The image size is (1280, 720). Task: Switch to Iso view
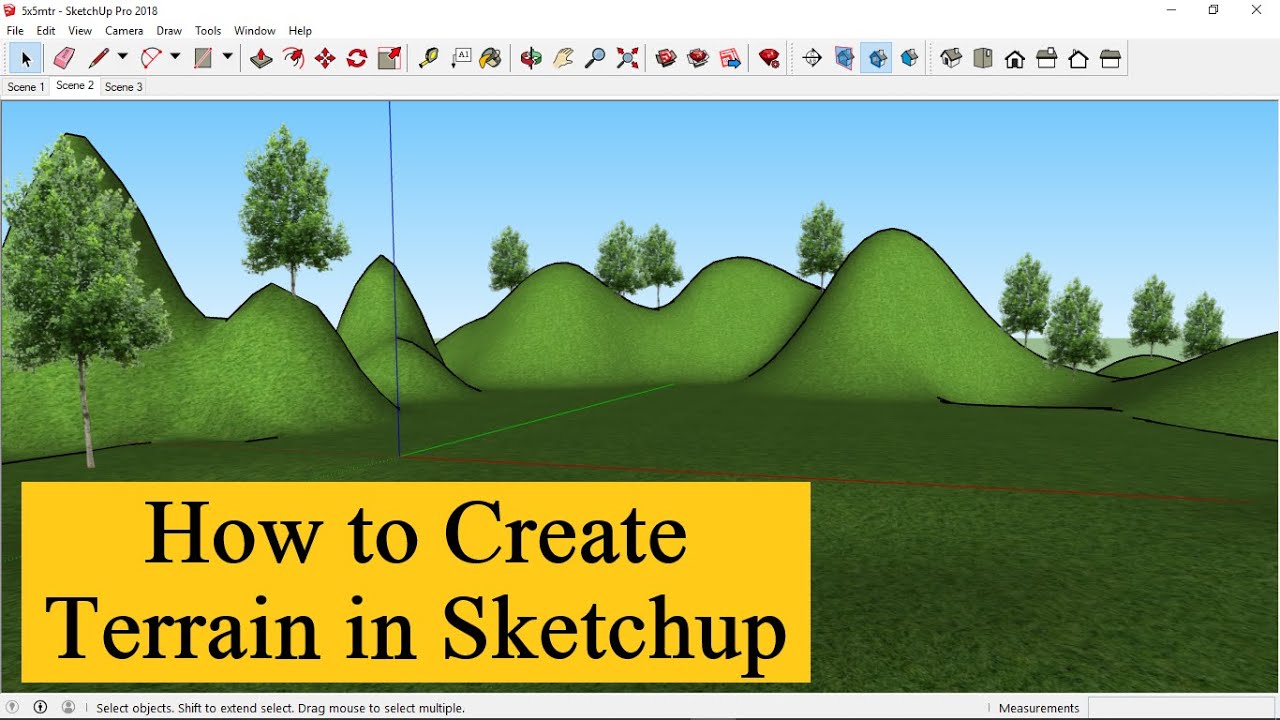[951, 59]
